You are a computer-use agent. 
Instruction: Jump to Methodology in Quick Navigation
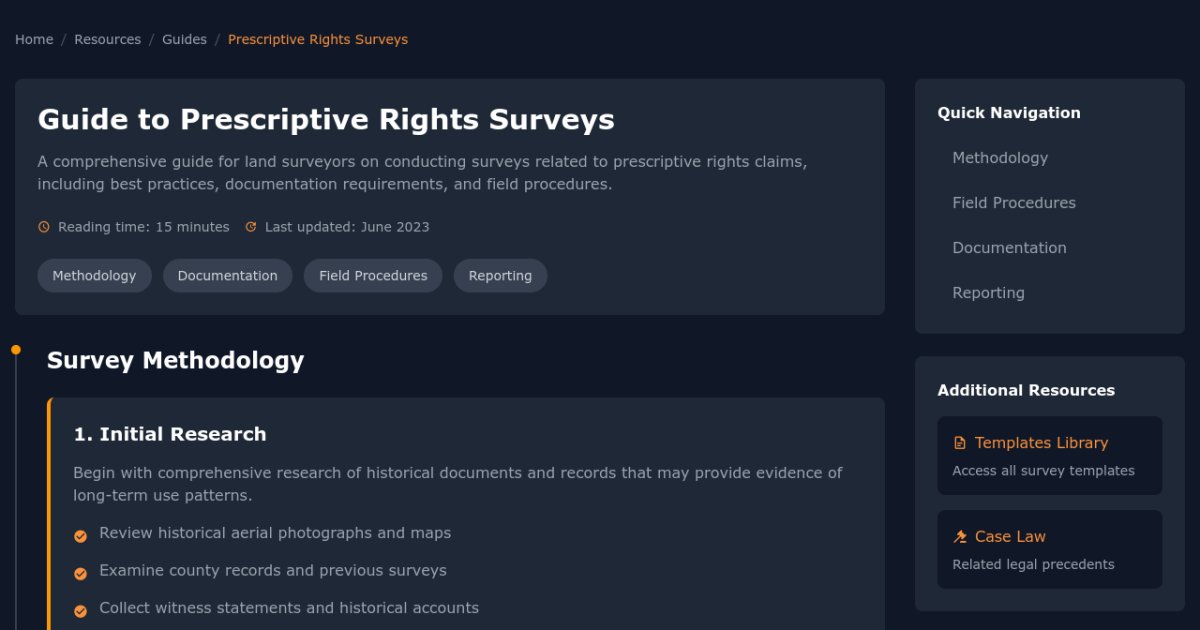pos(1000,158)
